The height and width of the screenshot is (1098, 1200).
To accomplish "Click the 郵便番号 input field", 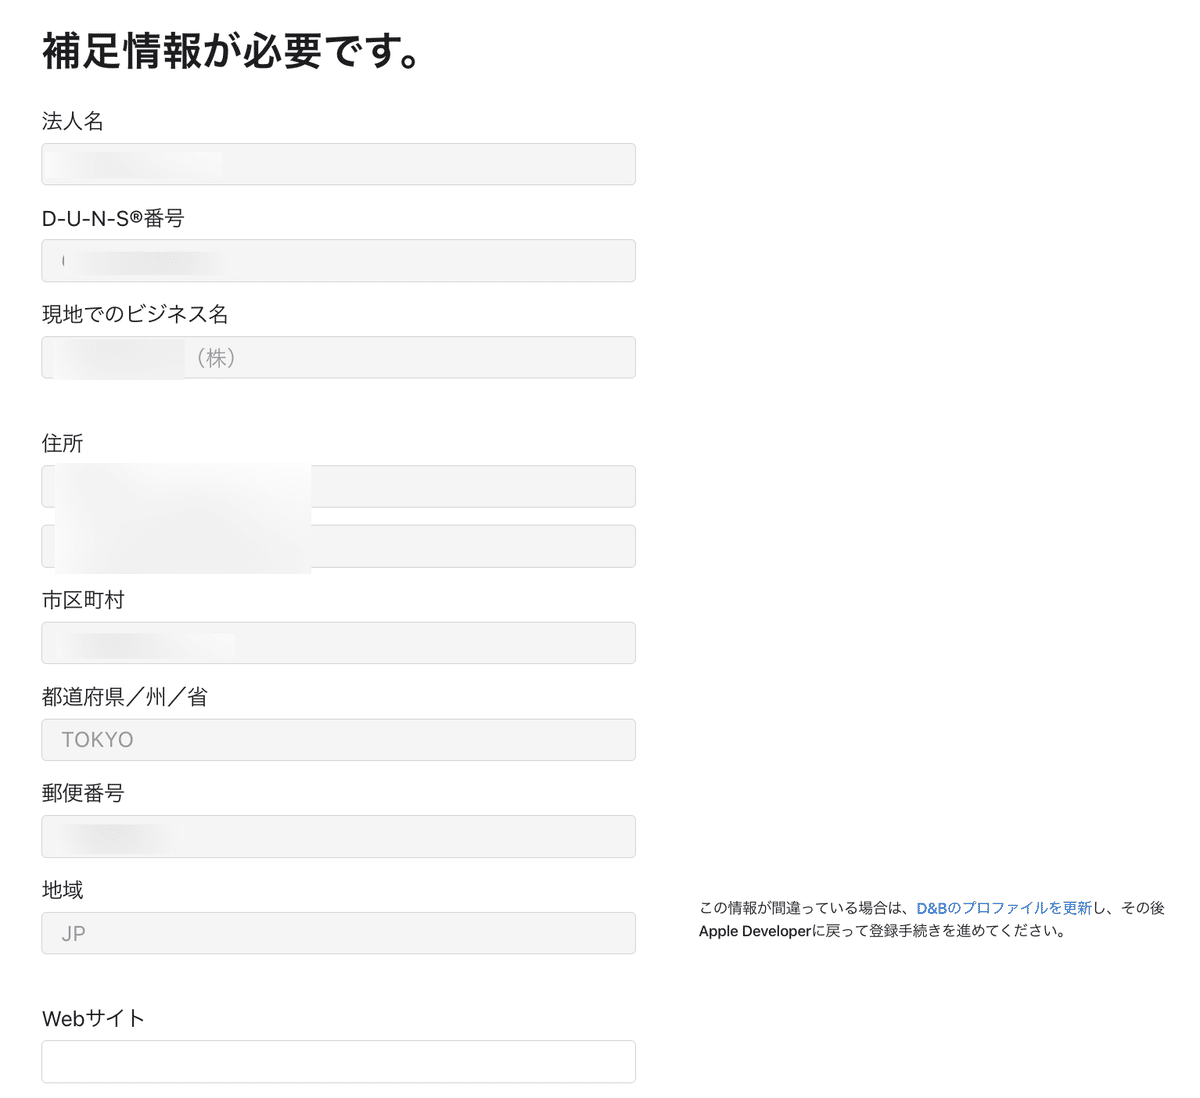I will click(x=338, y=836).
